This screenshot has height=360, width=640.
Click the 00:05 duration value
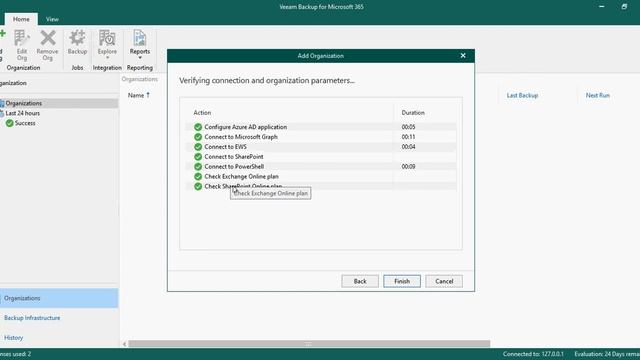point(408,127)
